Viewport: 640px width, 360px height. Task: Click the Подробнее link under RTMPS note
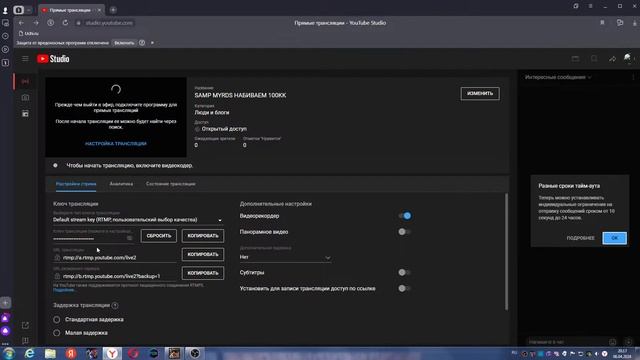click(x=64, y=290)
